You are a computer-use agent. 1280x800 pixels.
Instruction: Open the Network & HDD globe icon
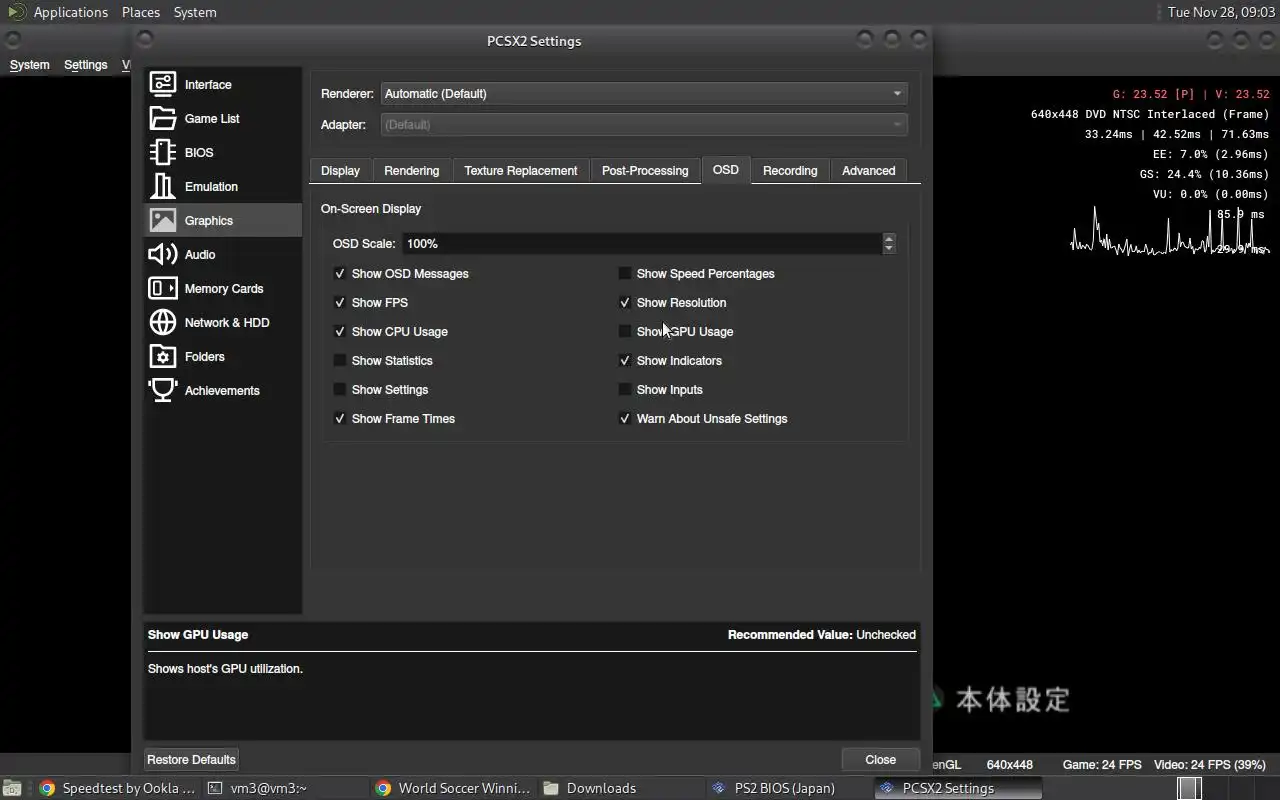tap(163, 322)
